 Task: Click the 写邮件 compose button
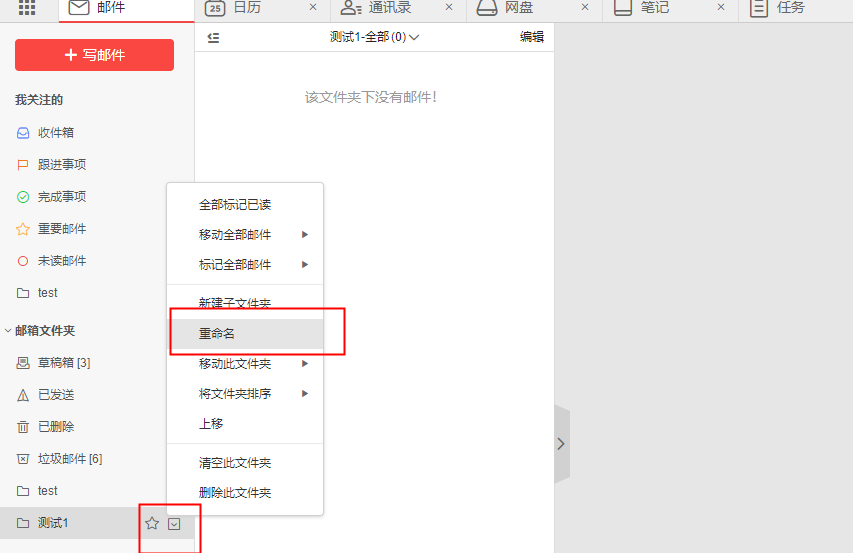[x=94, y=55]
